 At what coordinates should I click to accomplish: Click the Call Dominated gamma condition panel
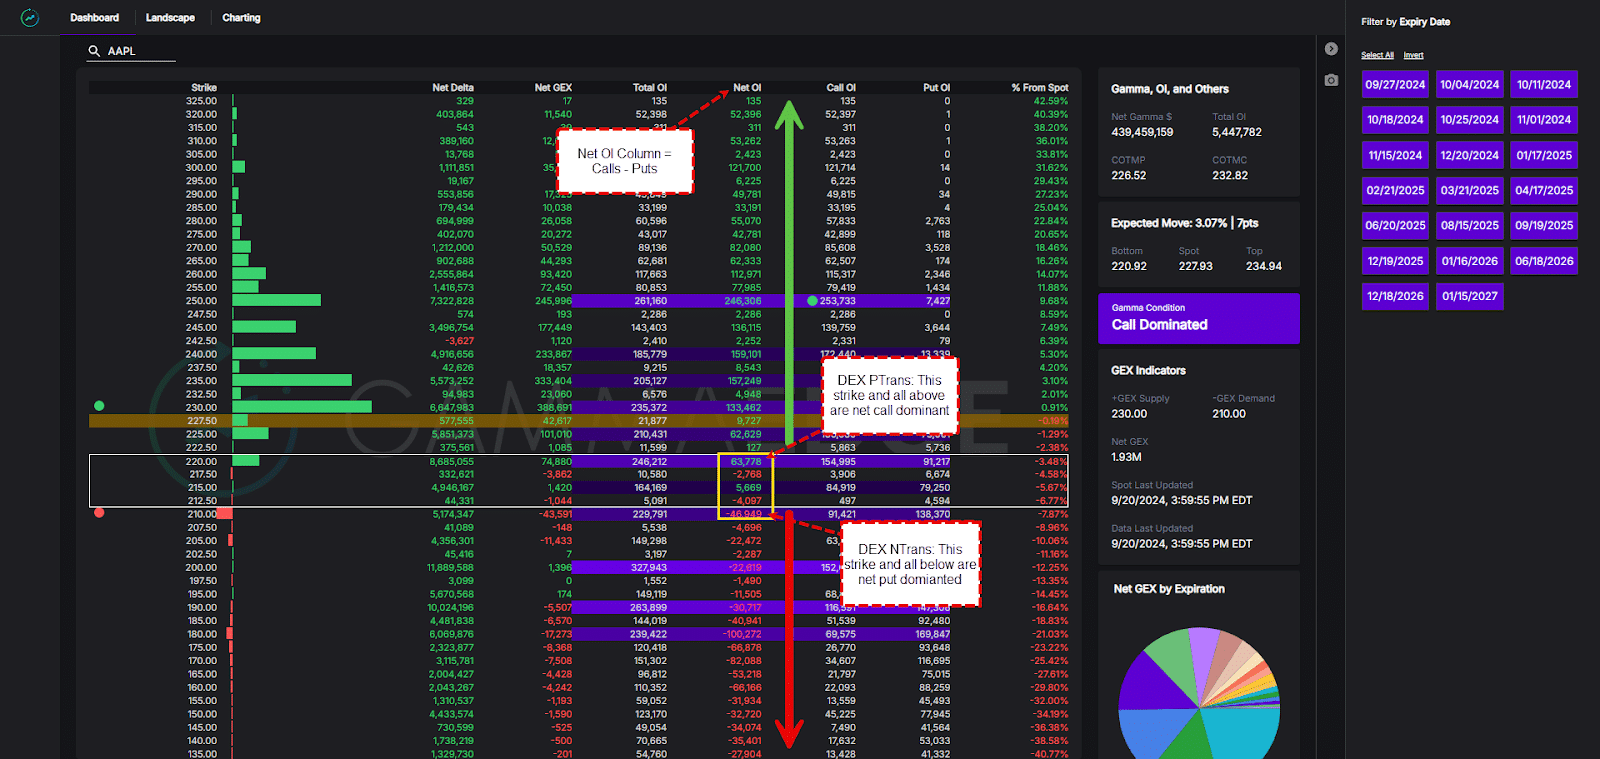point(1199,318)
